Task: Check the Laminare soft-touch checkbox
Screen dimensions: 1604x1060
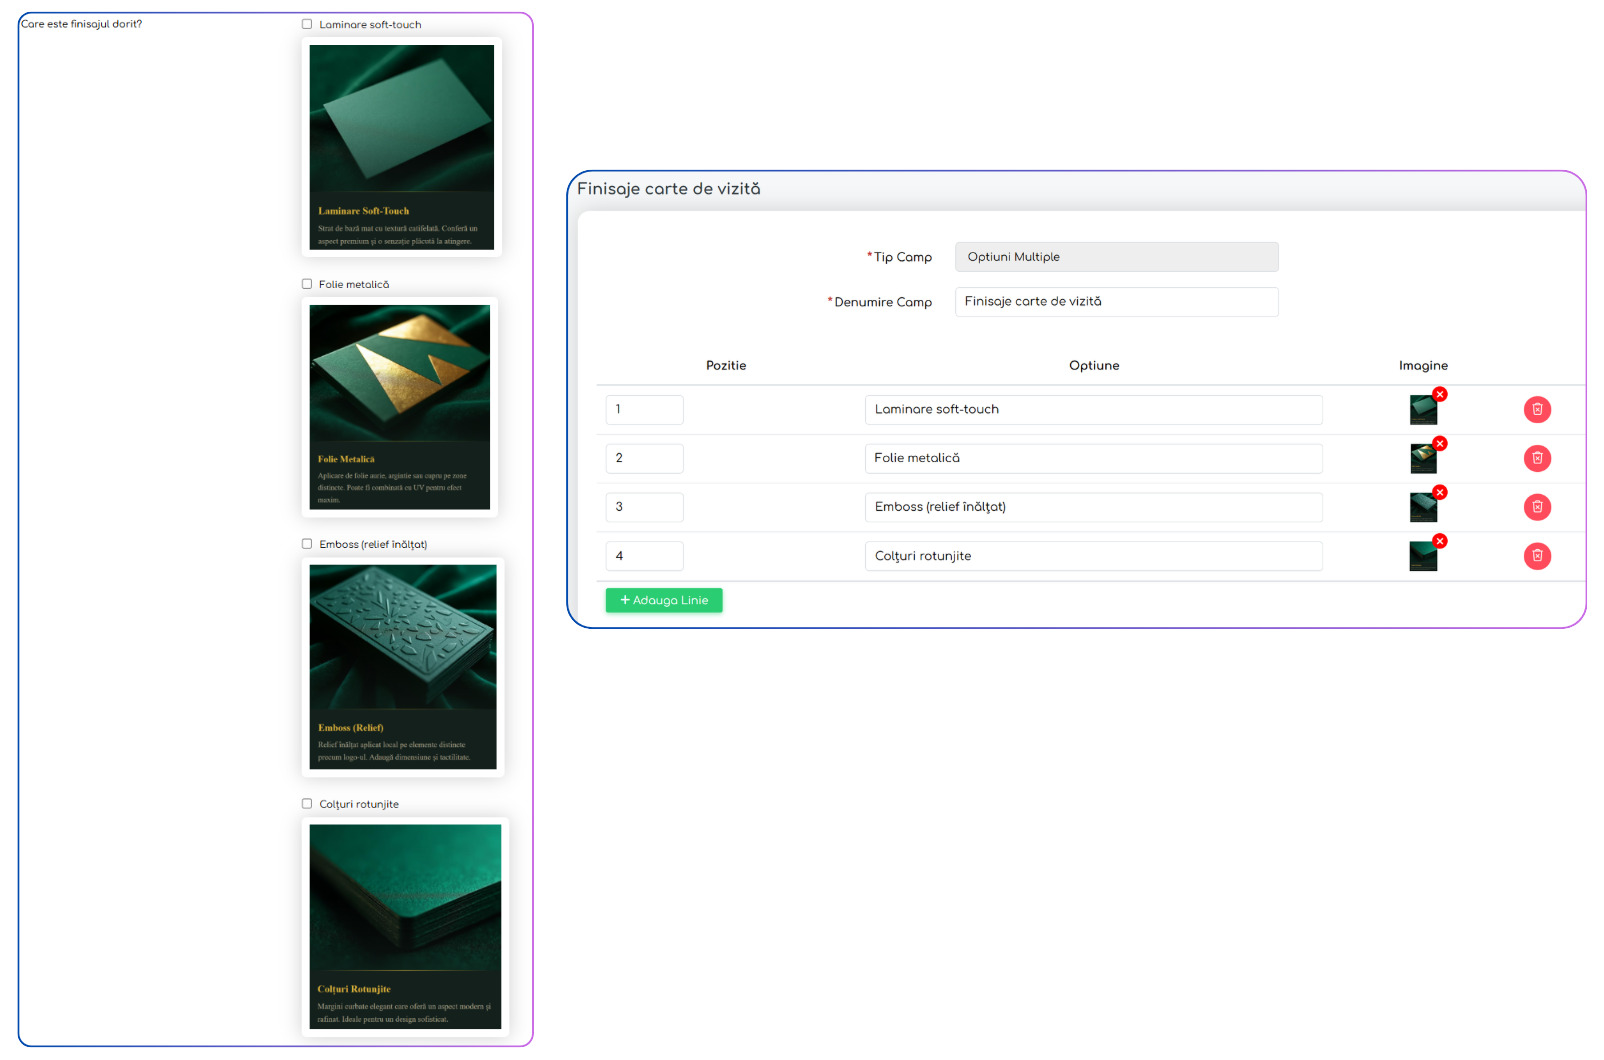Action: click(x=307, y=24)
